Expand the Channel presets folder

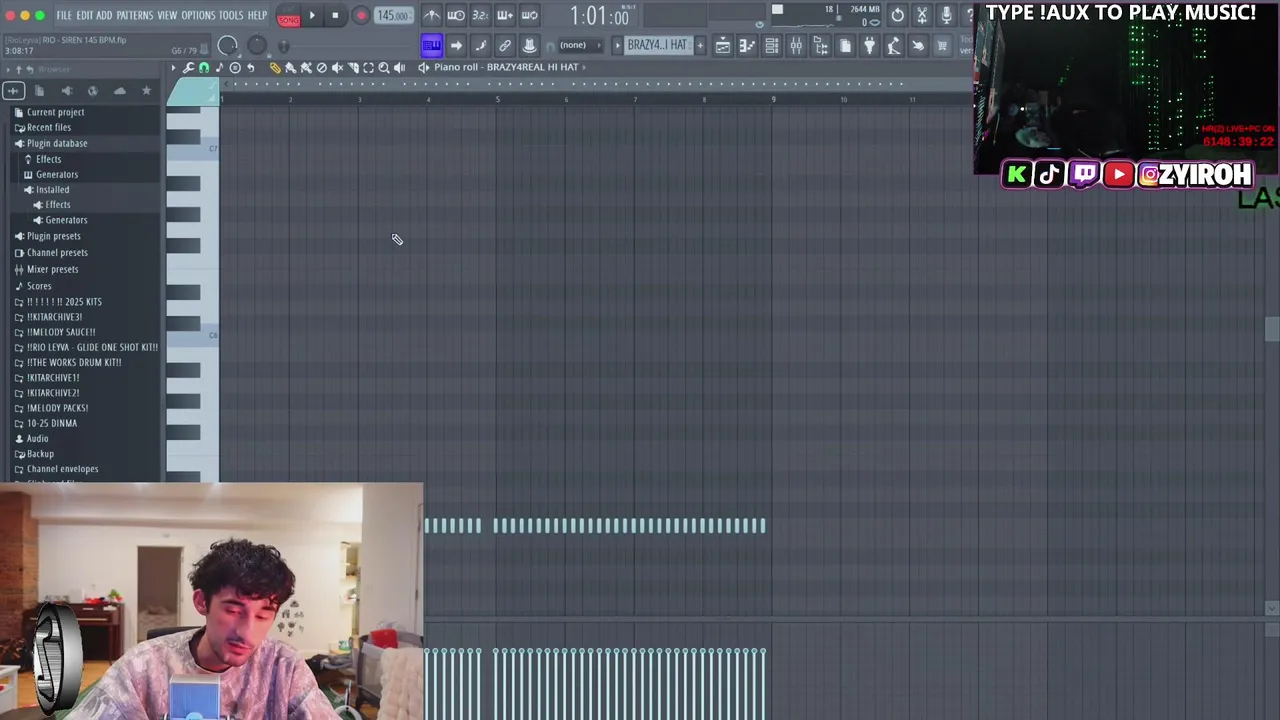point(57,253)
